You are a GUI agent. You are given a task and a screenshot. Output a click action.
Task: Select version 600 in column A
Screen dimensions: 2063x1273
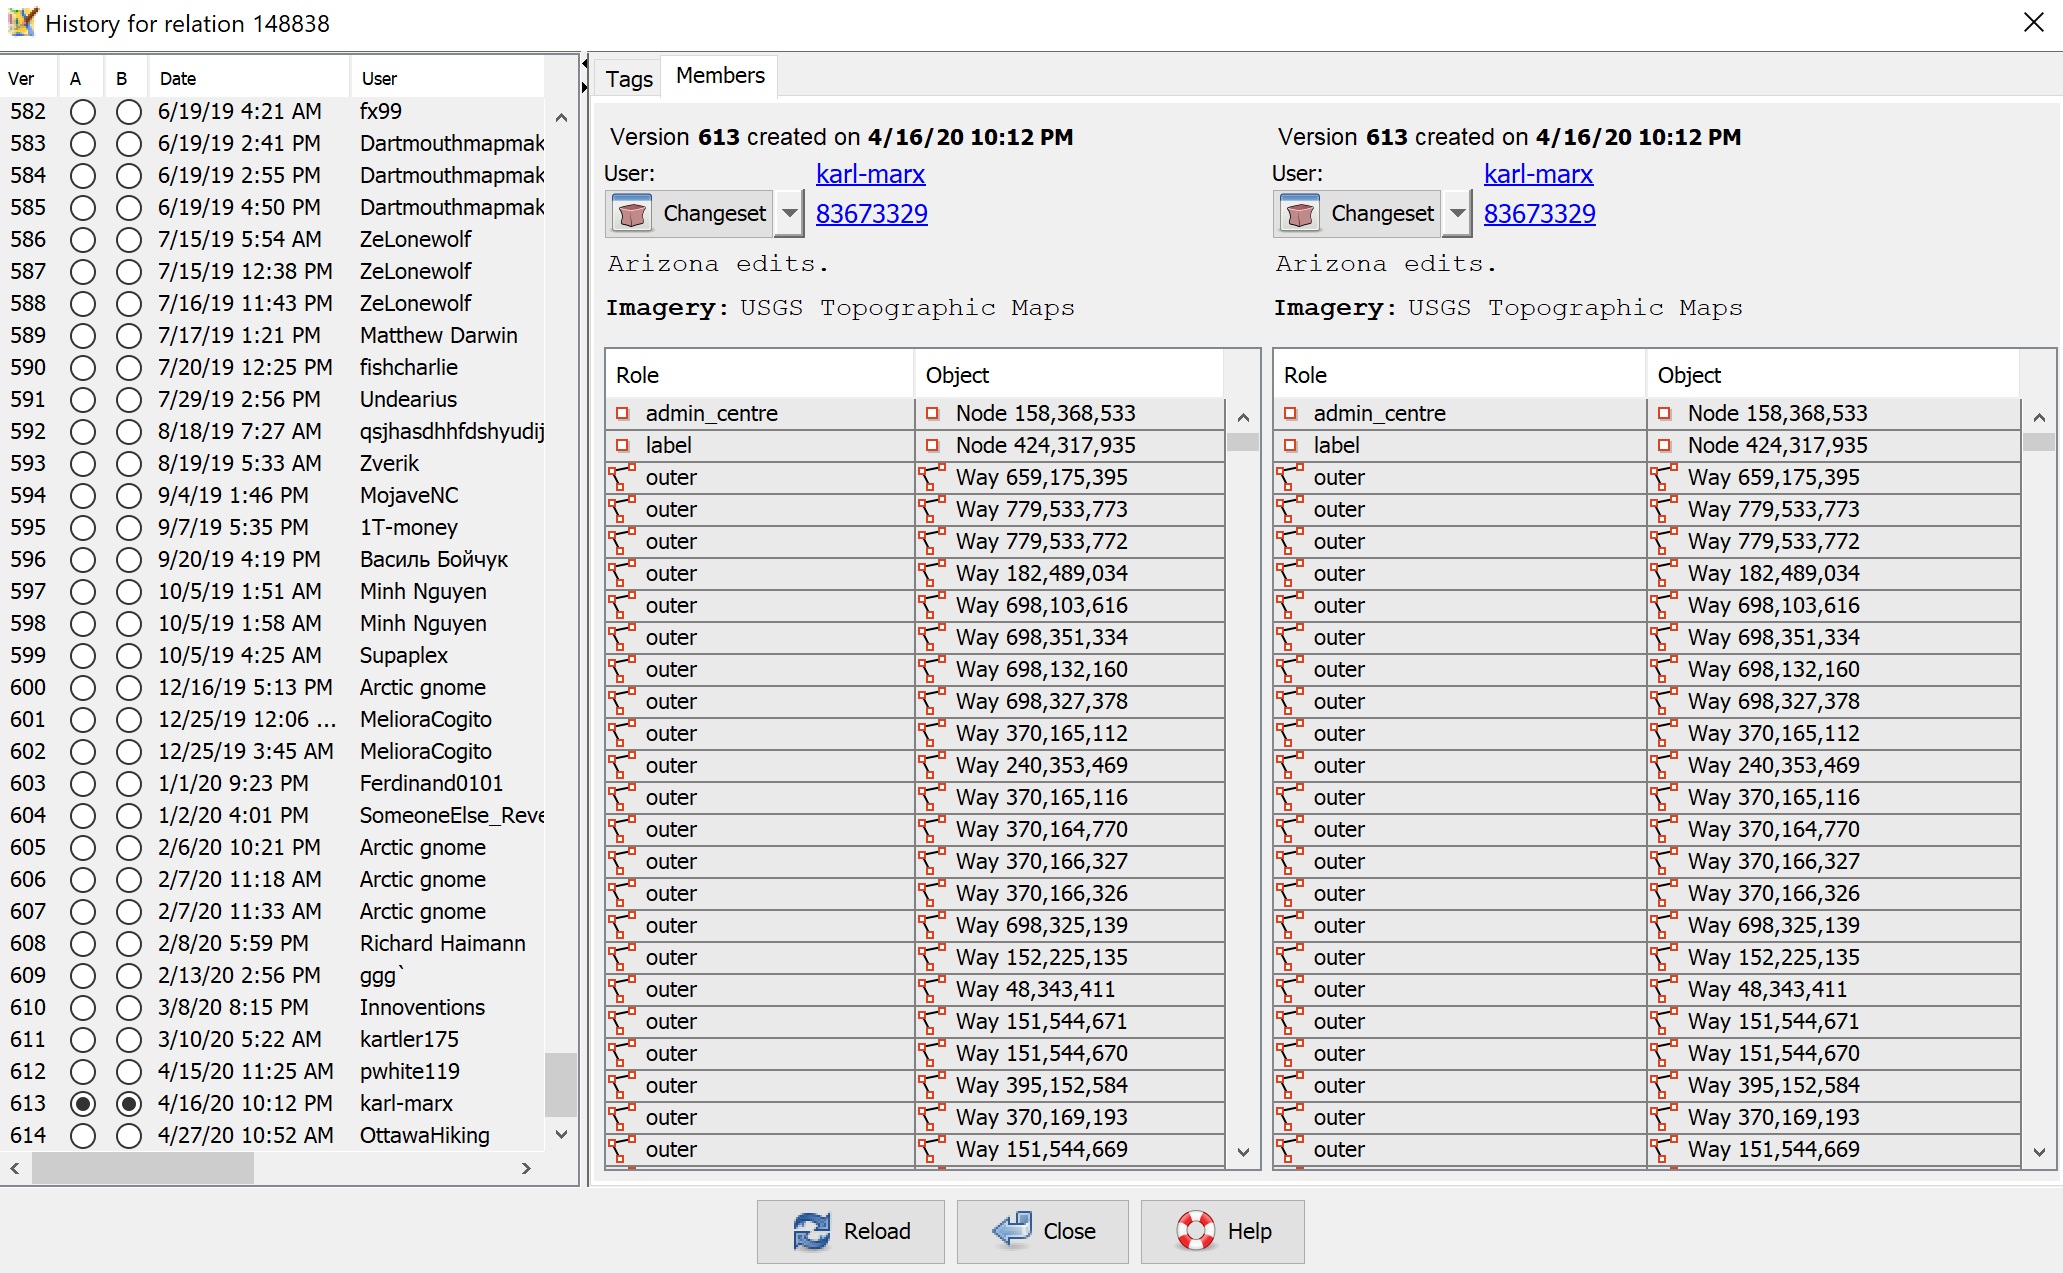(x=83, y=688)
